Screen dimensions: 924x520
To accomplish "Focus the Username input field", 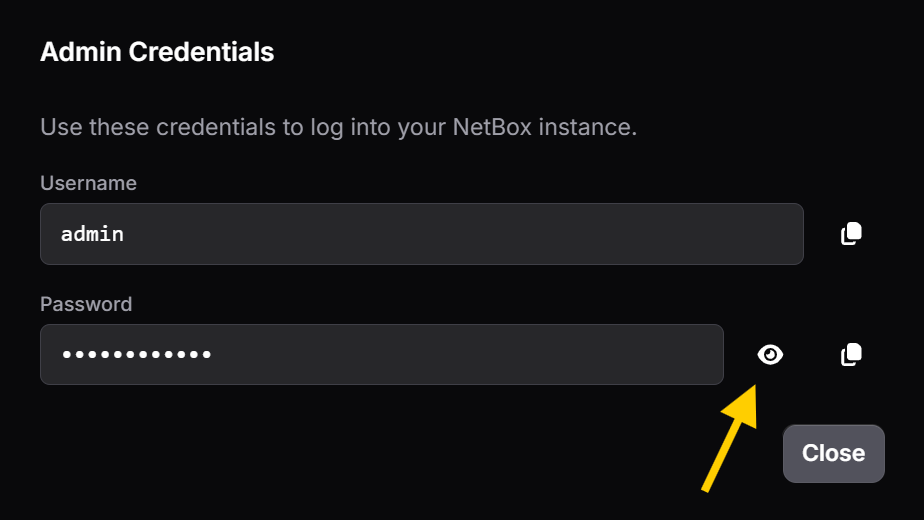I will point(421,234).
